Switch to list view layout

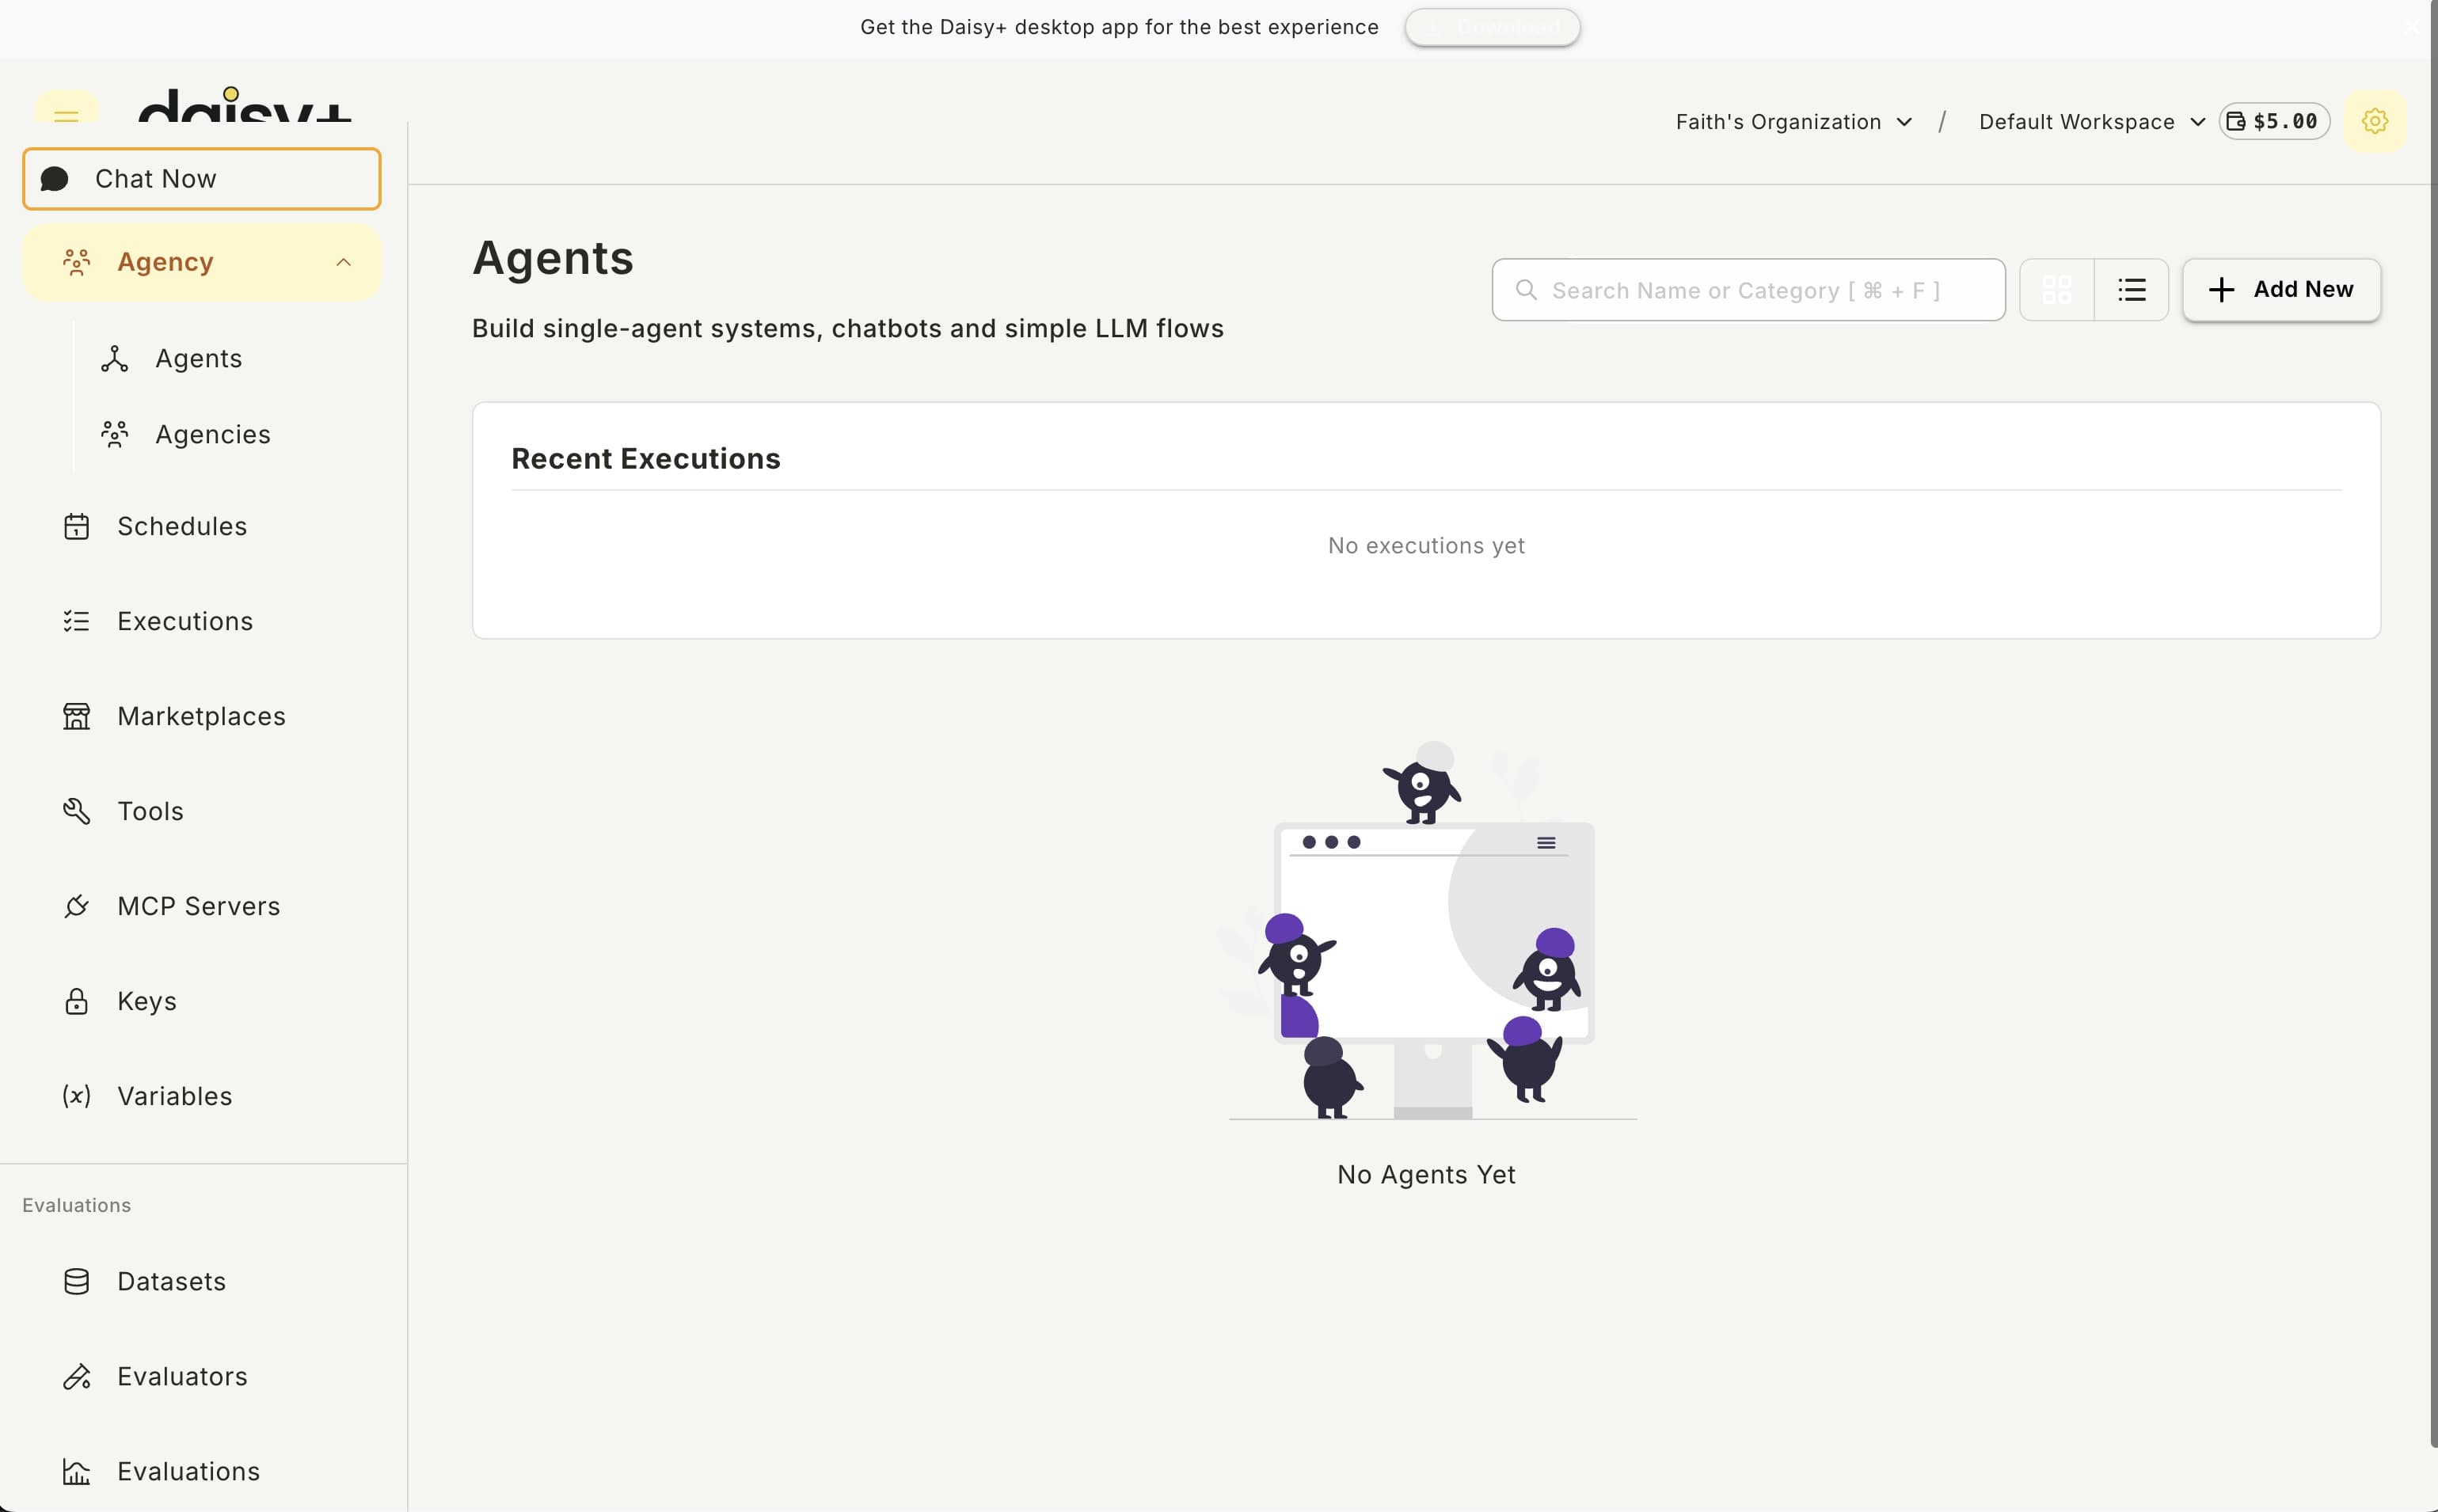click(x=2131, y=290)
